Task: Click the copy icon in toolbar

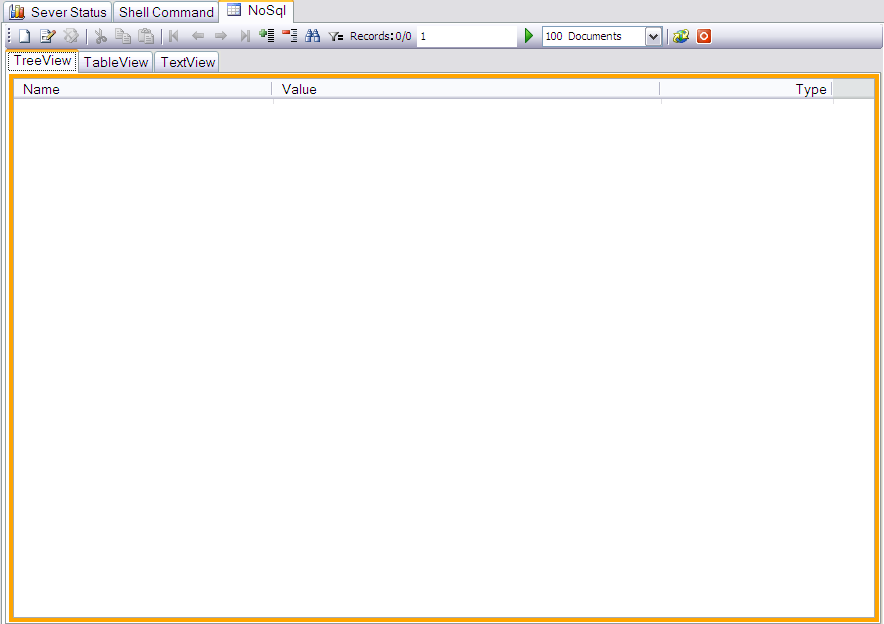Action: [123, 36]
